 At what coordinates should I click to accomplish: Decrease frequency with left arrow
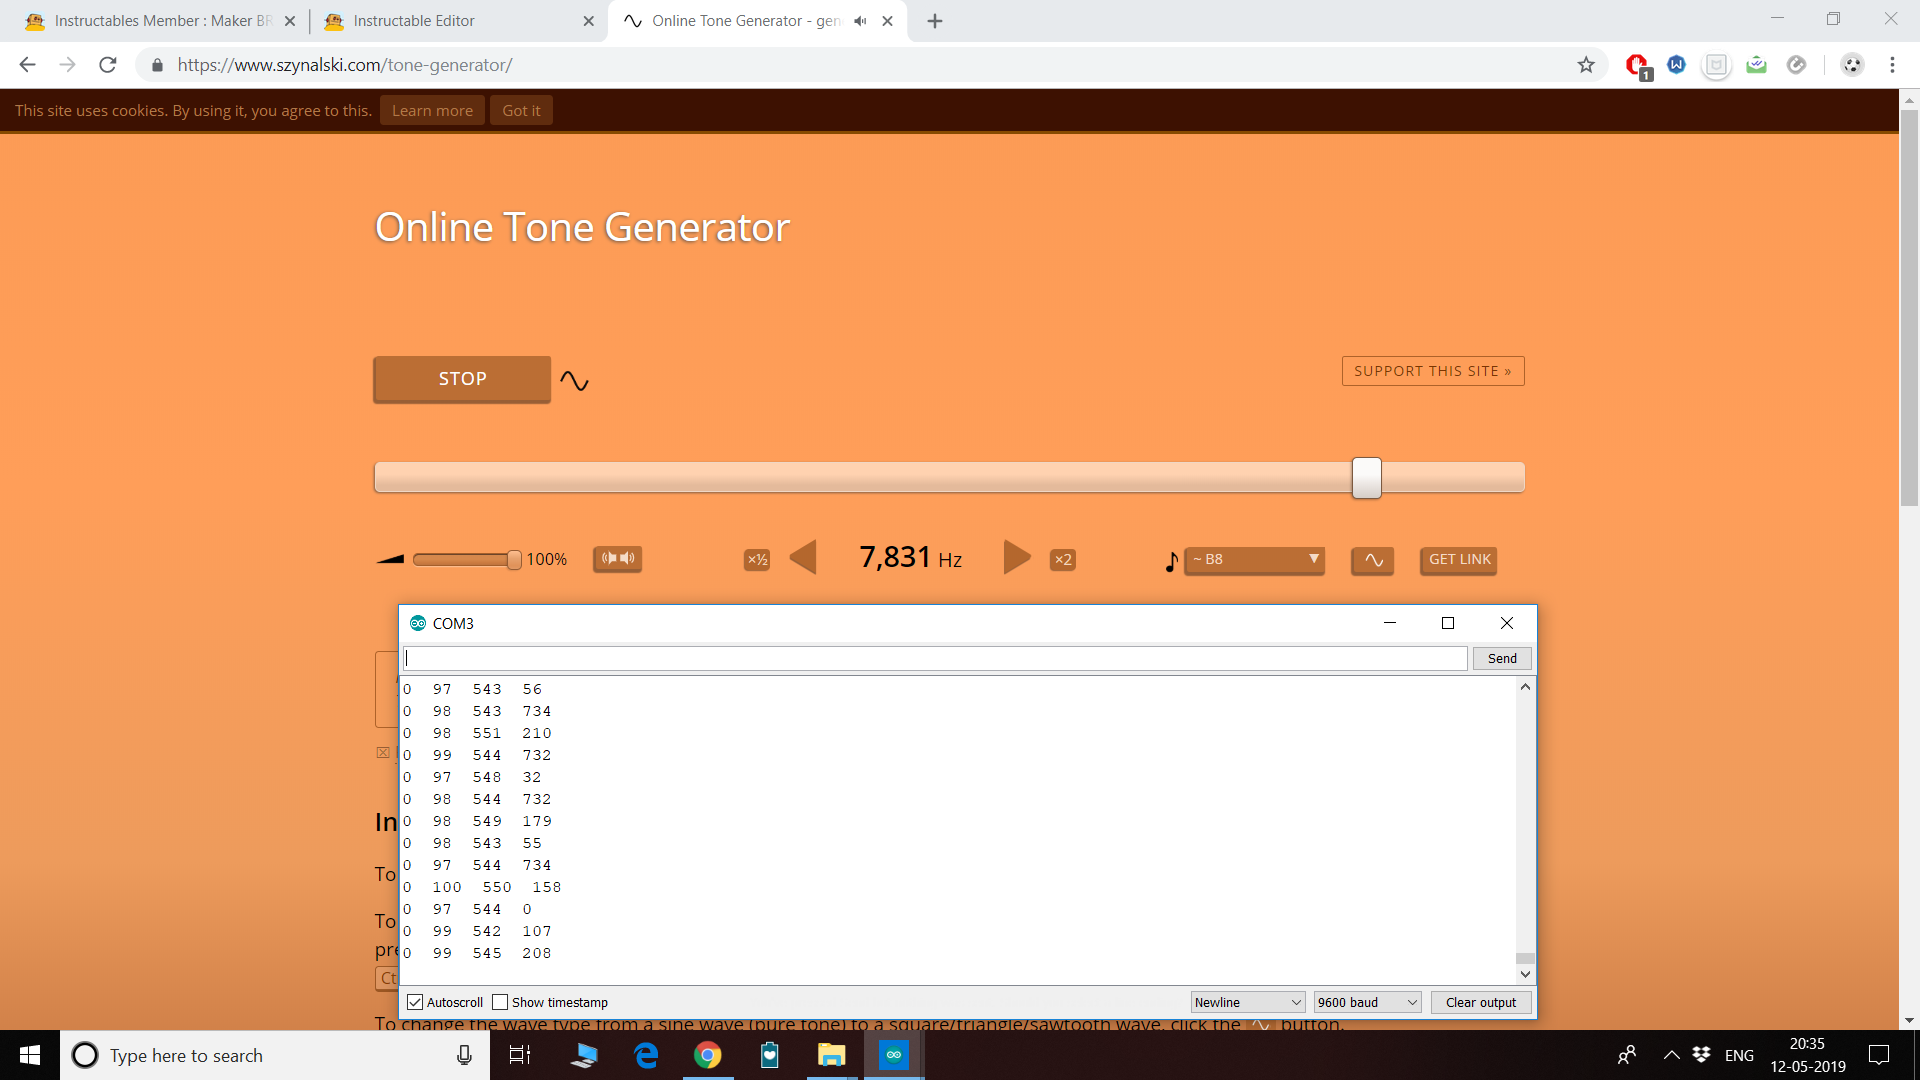click(x=803, y=557)
